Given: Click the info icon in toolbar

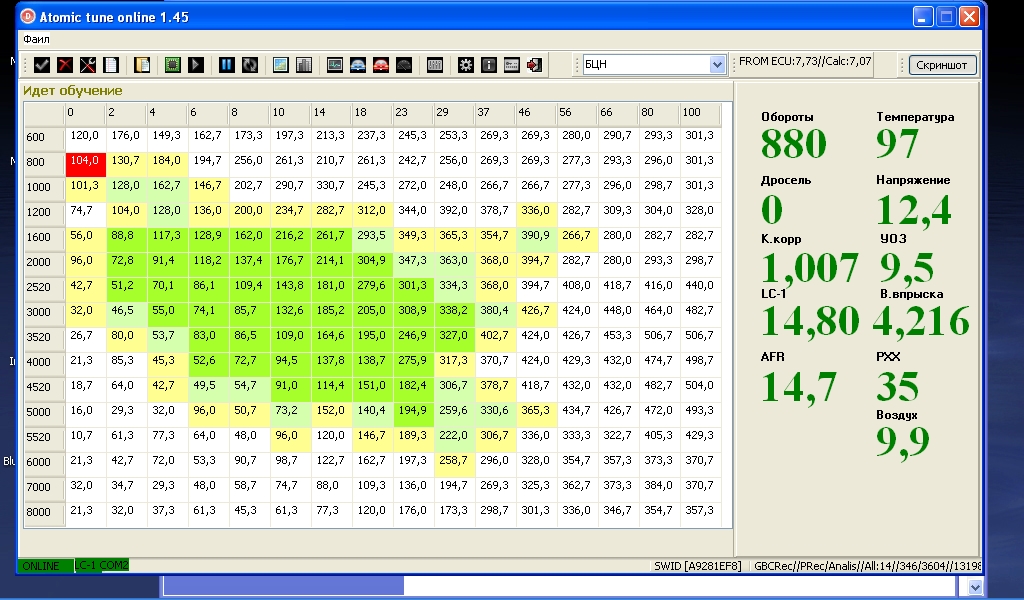Looking at the screenshot, I should point(488,65).
